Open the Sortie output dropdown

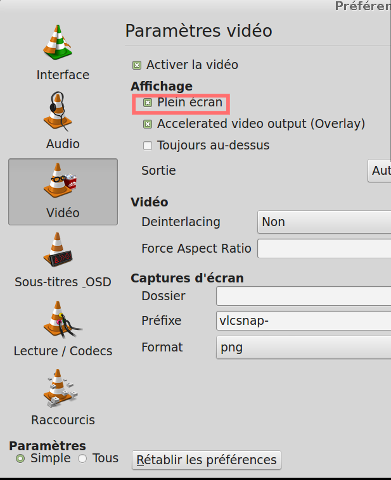(x=379, y=171)
